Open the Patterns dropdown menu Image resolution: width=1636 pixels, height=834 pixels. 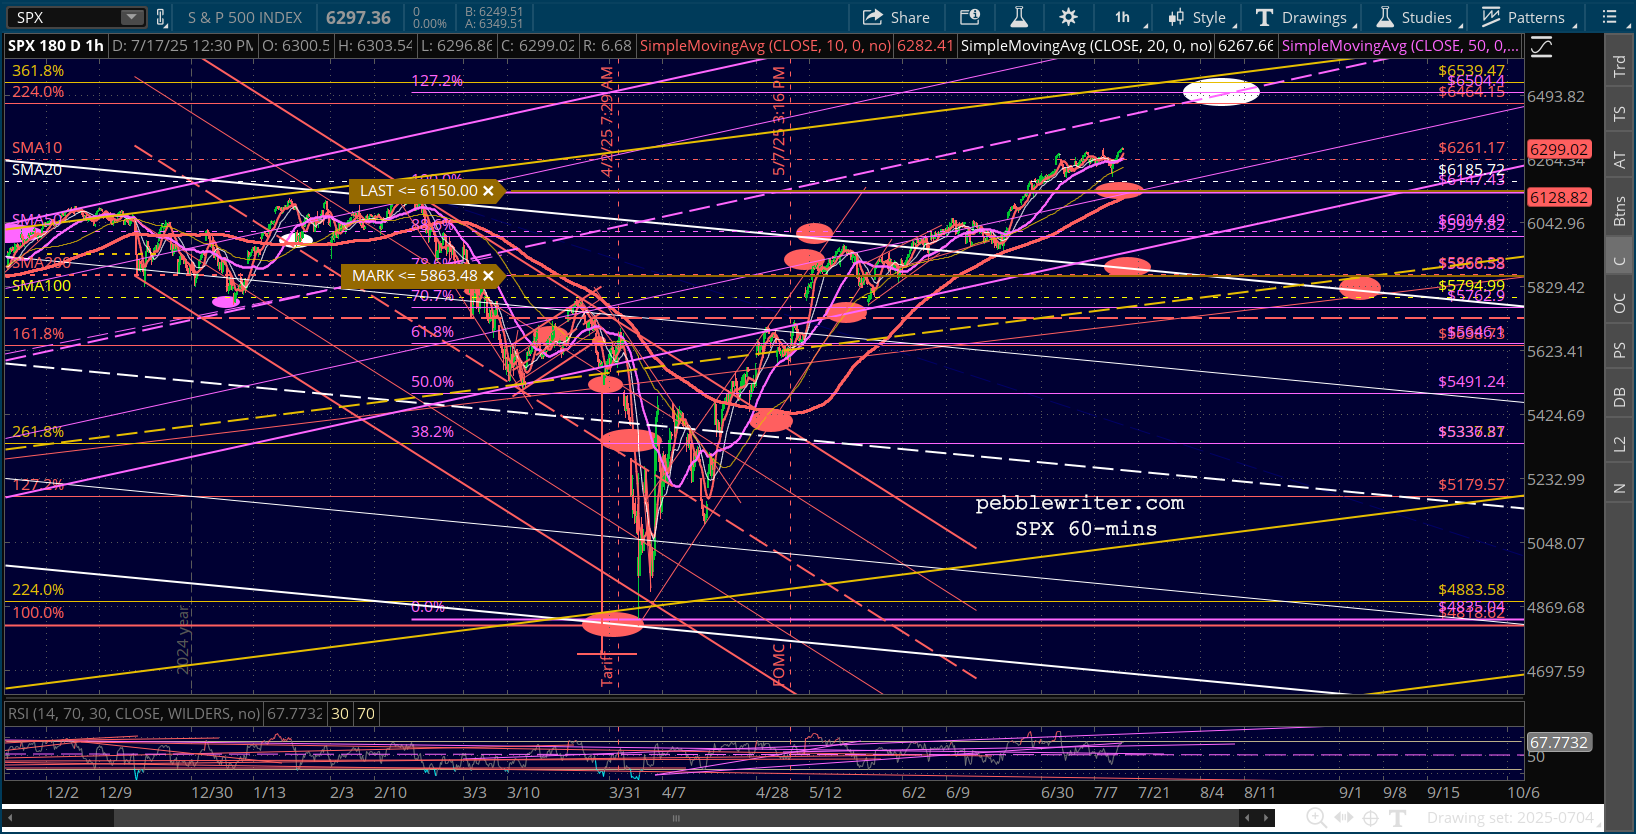[1527, 17]
